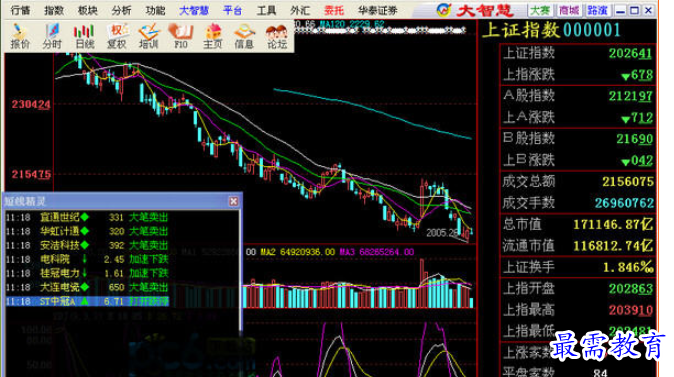Viewport: 674px width, 377px height.
Task: Click the 上指开盘 value 202863
Action: click(631, 288)
